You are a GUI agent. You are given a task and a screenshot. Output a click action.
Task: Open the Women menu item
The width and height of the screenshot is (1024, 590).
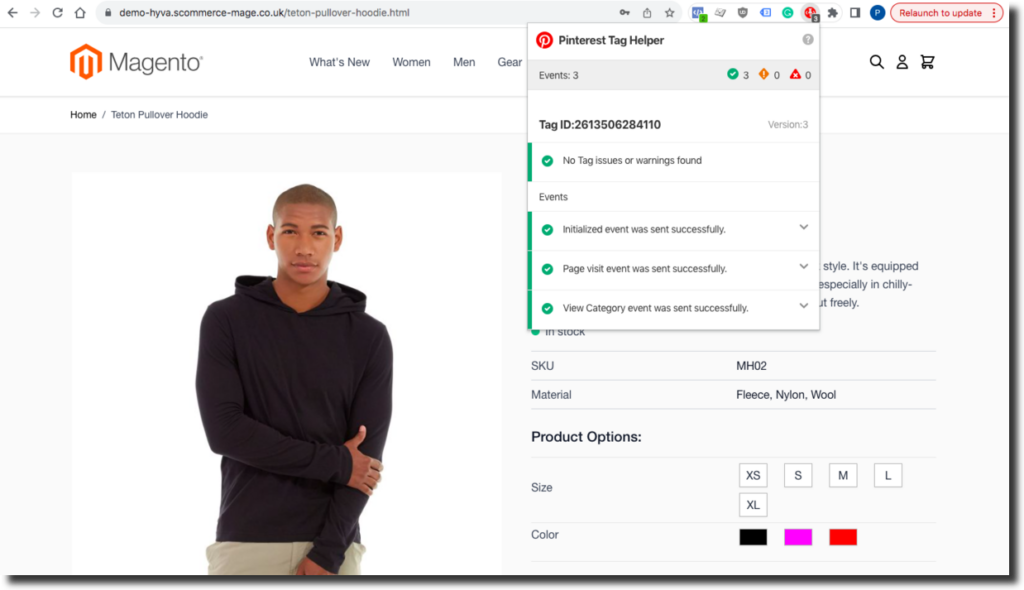[411, 62]
